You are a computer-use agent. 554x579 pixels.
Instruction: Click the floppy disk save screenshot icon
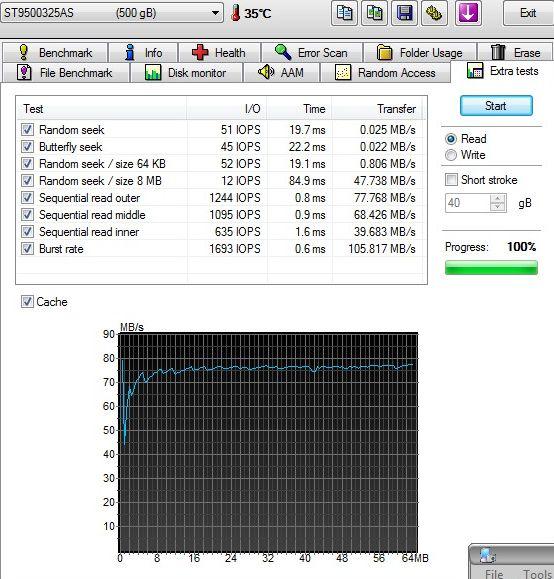pos(404,13)
